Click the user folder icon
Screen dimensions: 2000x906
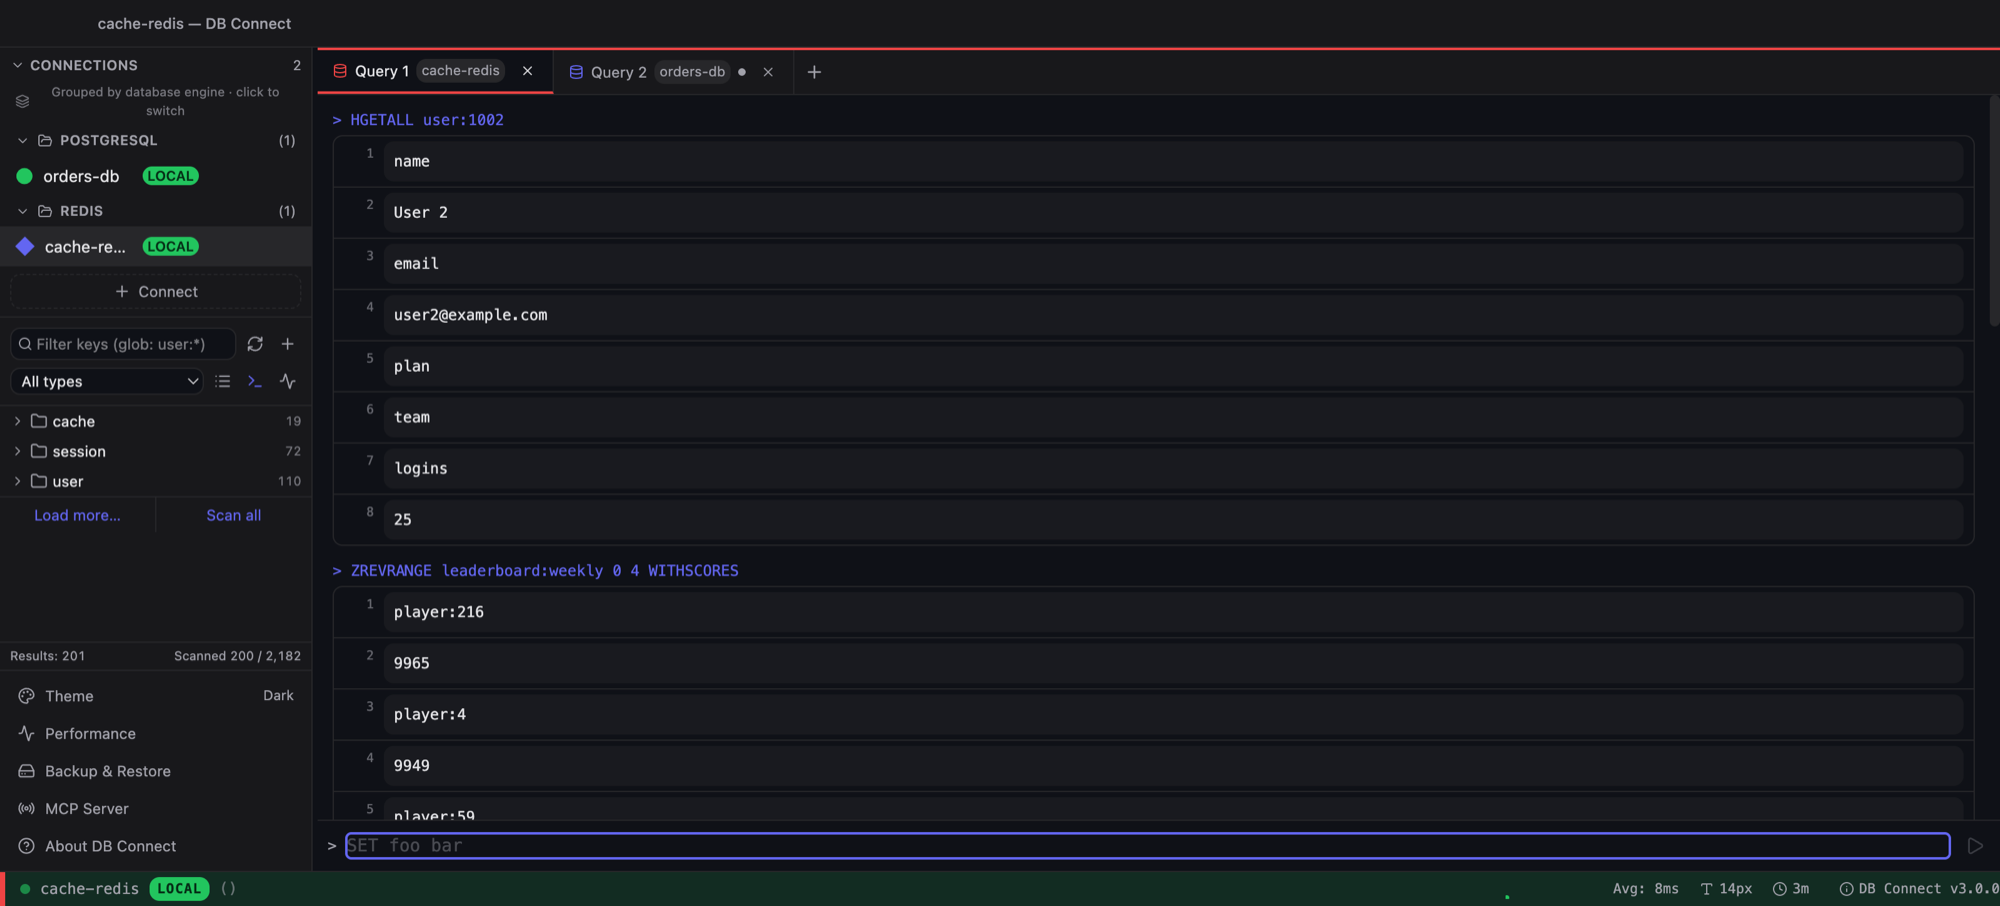(x=39, y=481)
